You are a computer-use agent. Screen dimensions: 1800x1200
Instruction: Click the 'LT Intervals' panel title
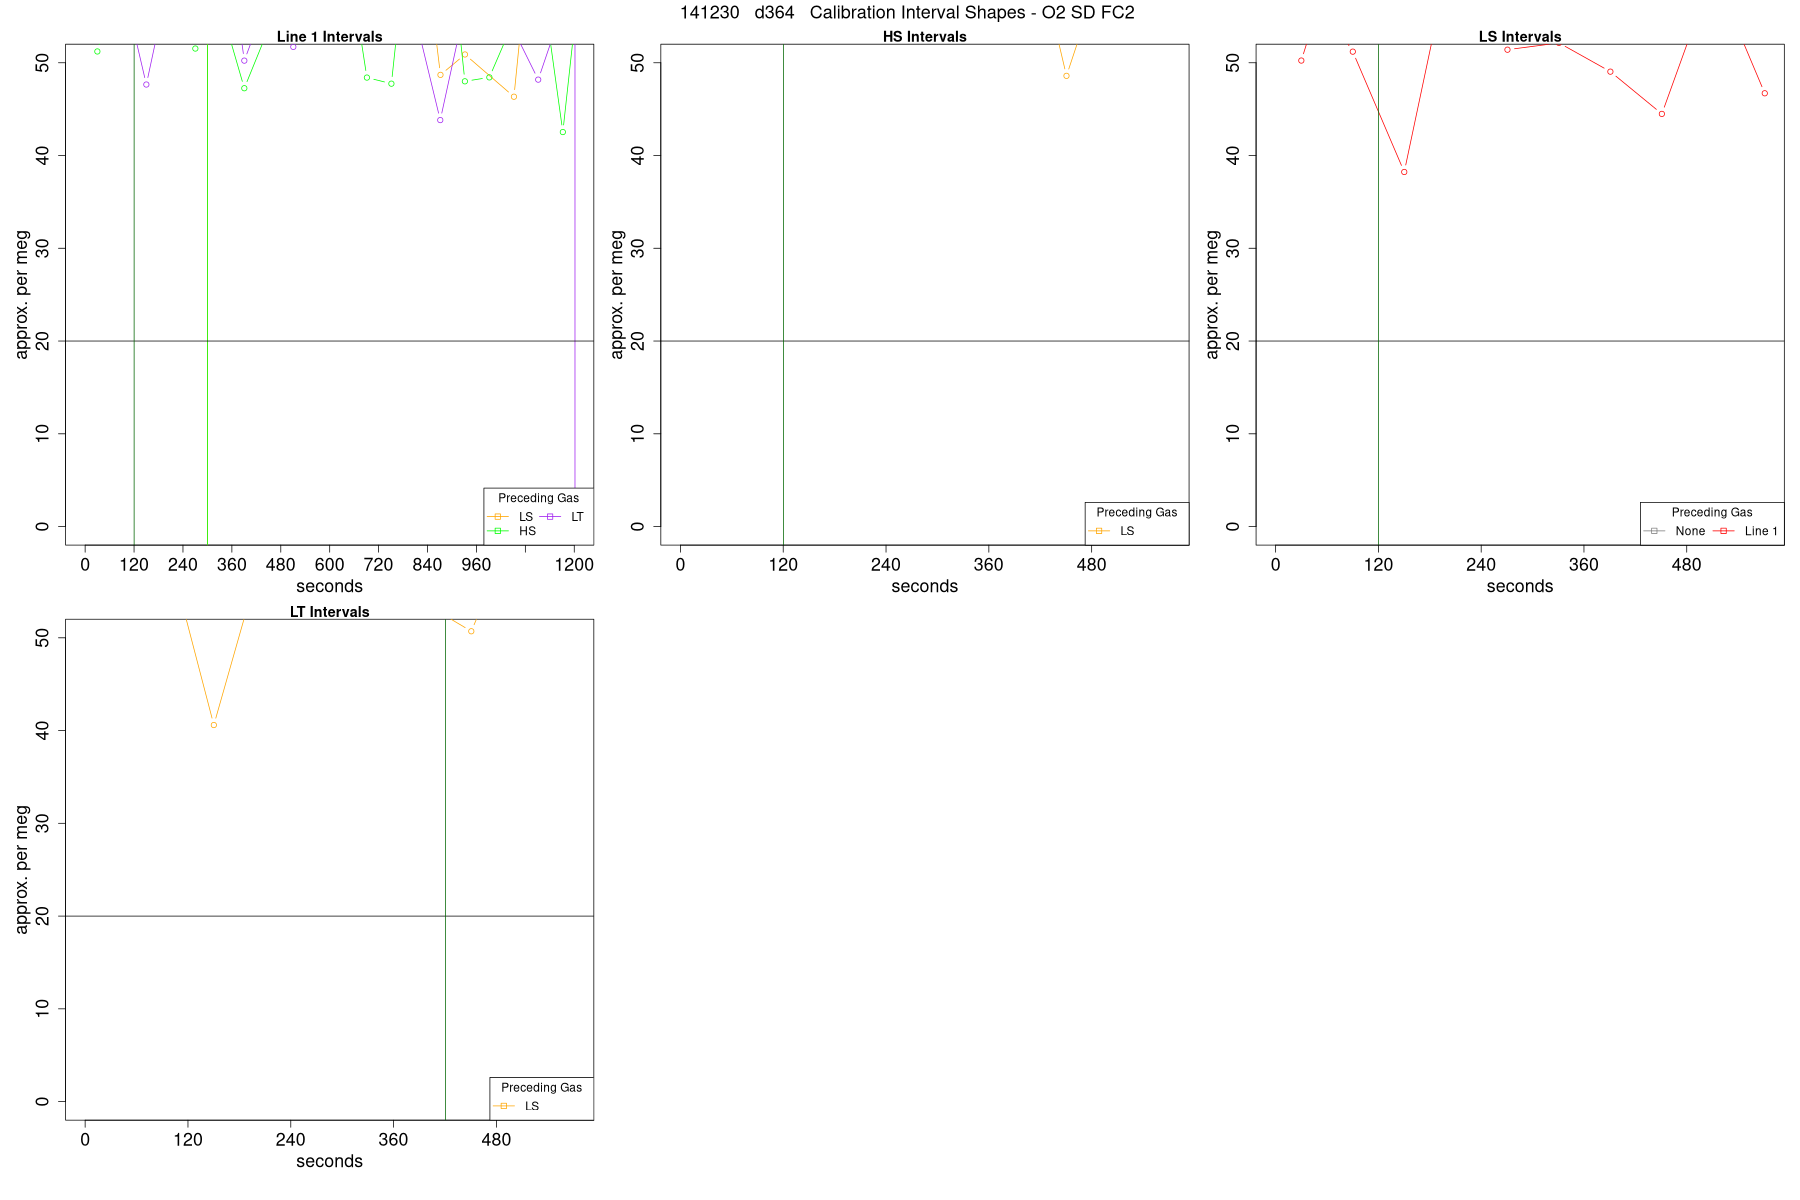point(329,612)
